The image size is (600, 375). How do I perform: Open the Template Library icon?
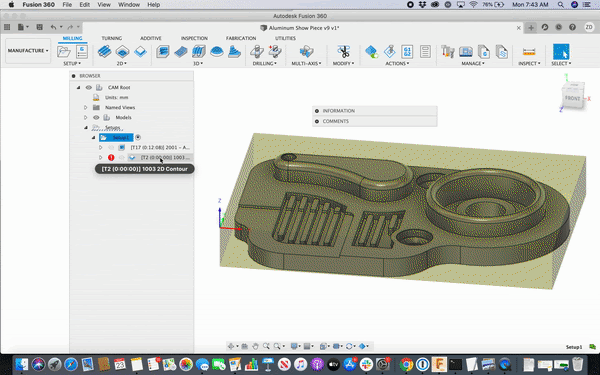[x=501, y=52]
